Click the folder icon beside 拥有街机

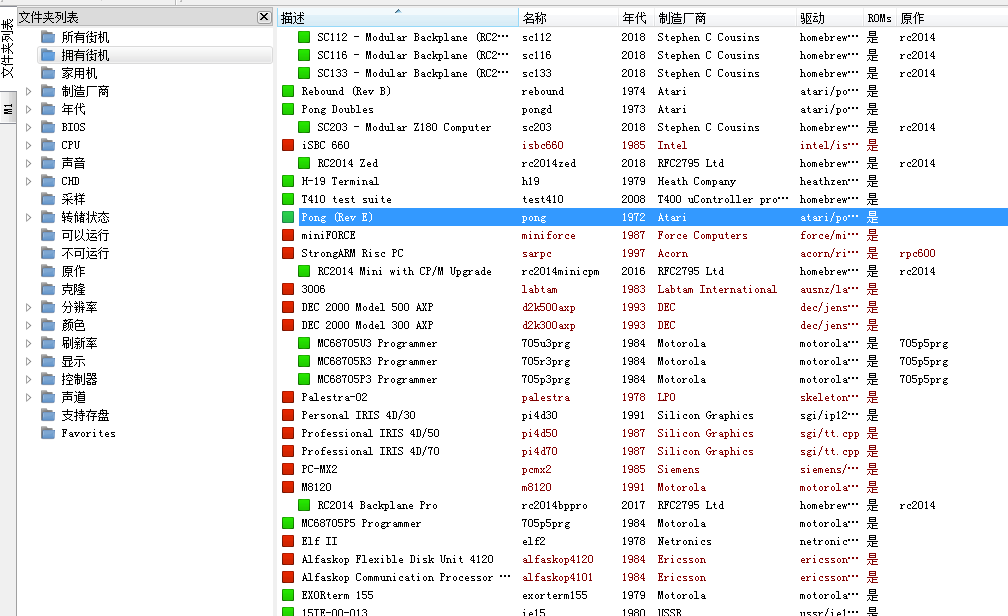48,55
